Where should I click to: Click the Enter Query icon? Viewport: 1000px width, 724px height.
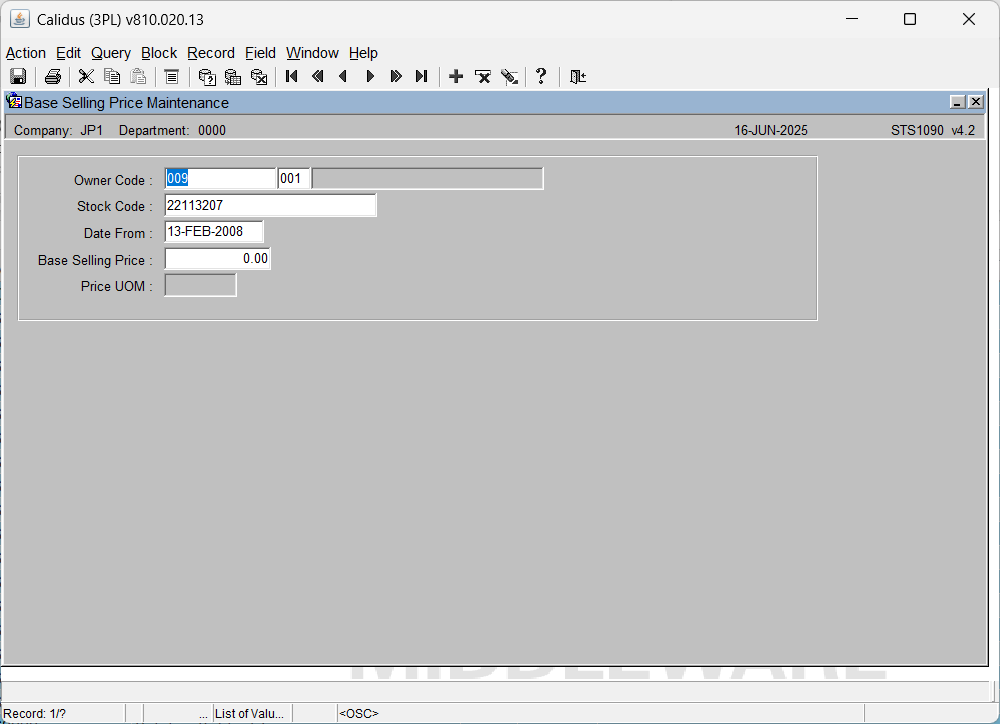pyautogui.click(x=207, y=77)
